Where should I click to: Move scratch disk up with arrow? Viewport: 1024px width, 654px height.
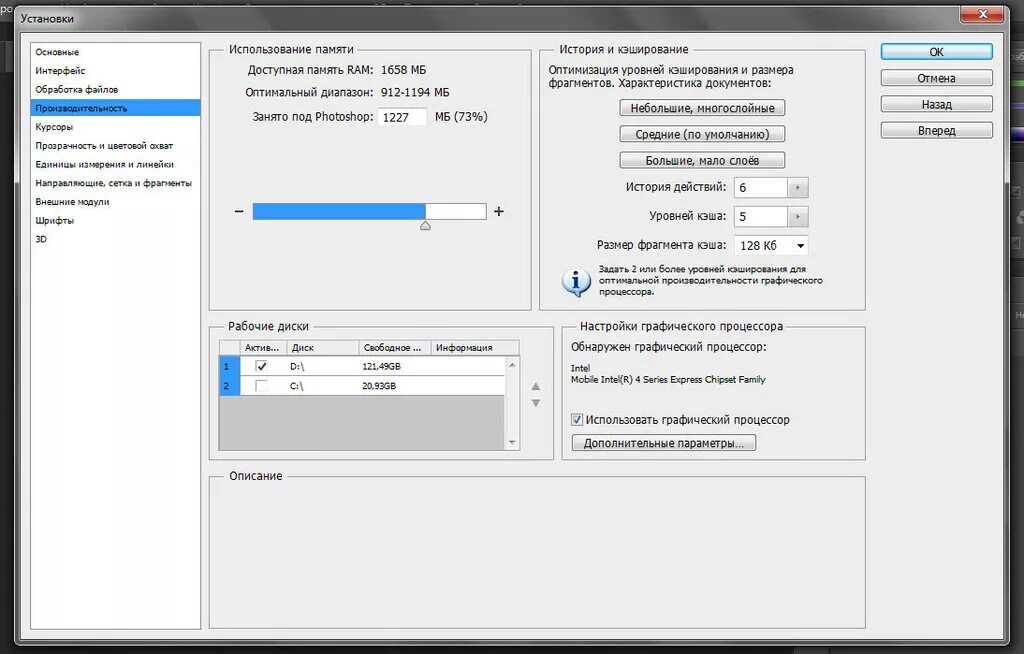coord(536,386)
